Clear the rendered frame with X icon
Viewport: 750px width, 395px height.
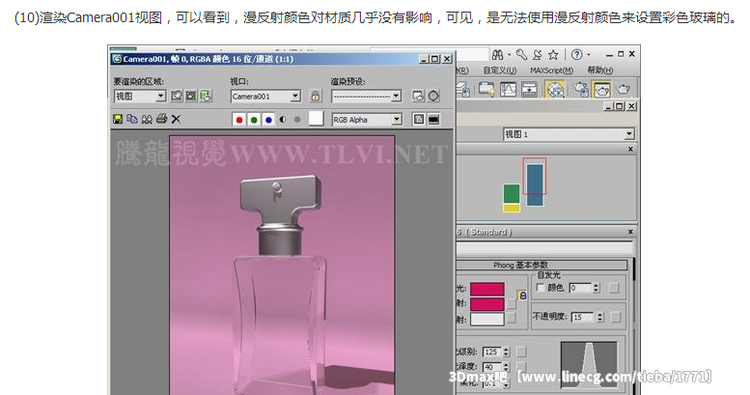(176, 119)
